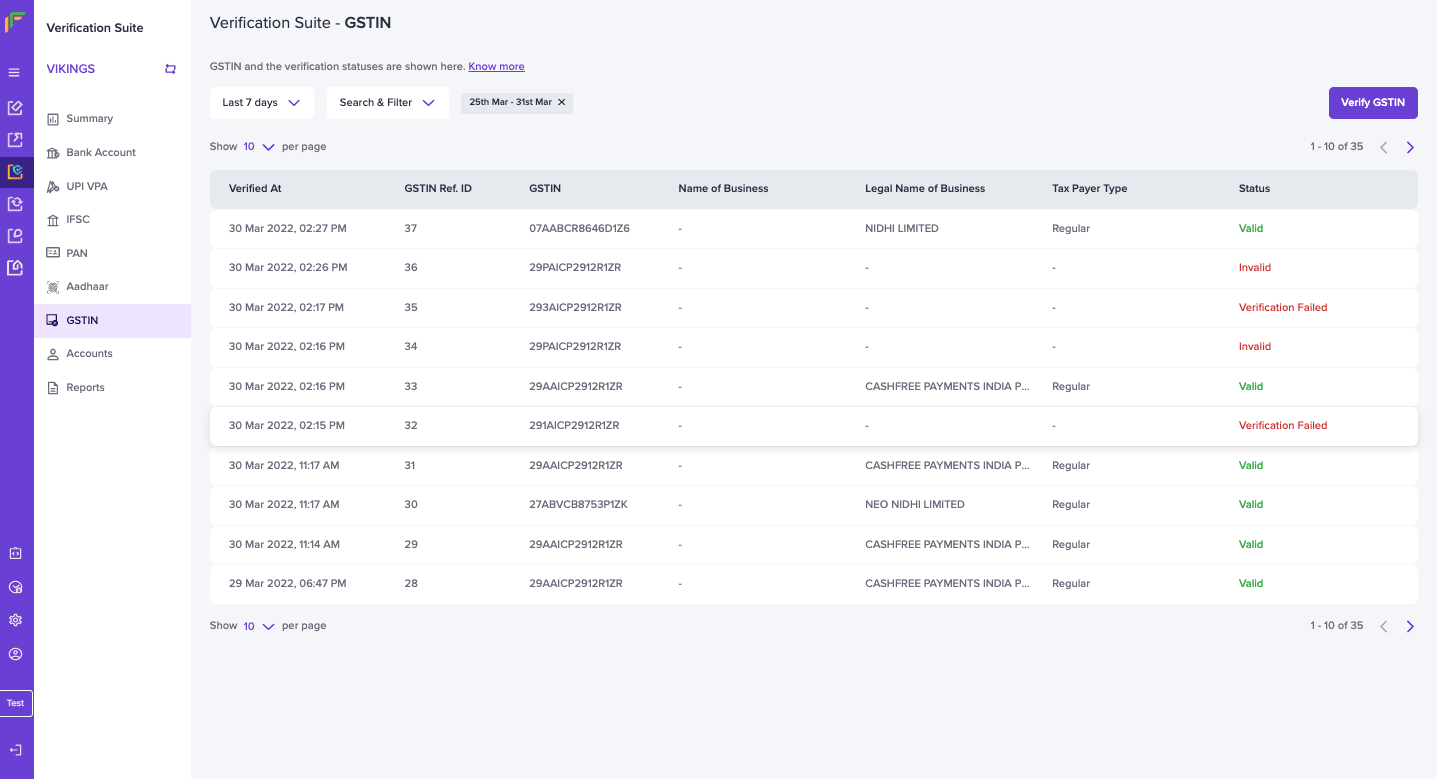Click the Status column header
The width and height of the screenshot is (1437, 779).
click(1254, 188)
